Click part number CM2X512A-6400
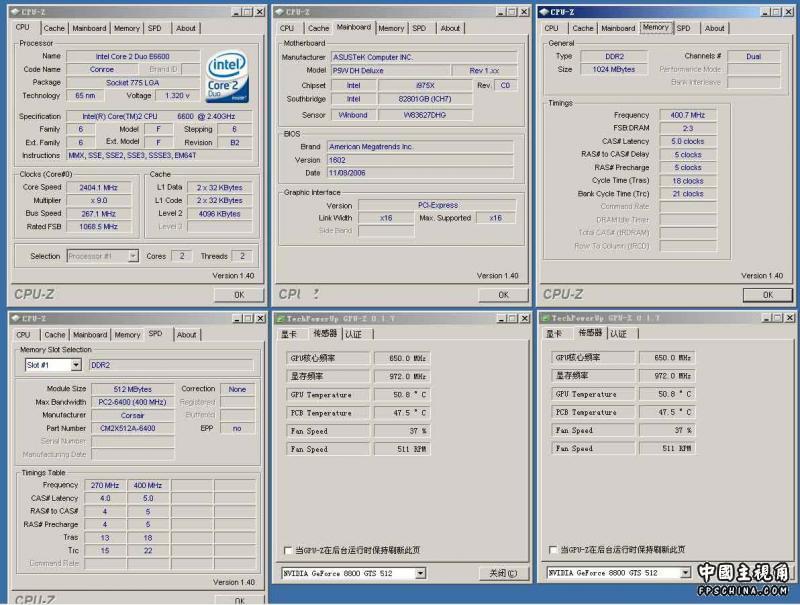The height and width of the screenshot is (605, 800). [133, 428]
